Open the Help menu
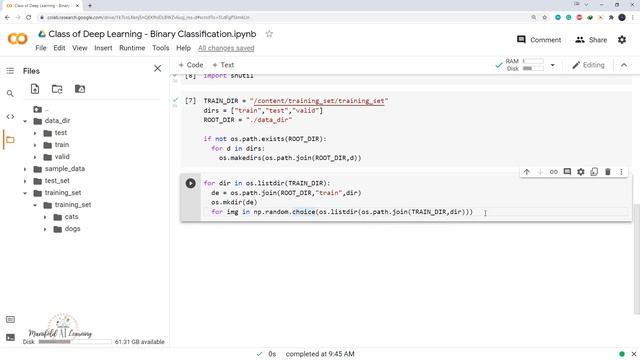Viewport: 640px width, 360px height. pyautogui.click(x=183, y=48)
